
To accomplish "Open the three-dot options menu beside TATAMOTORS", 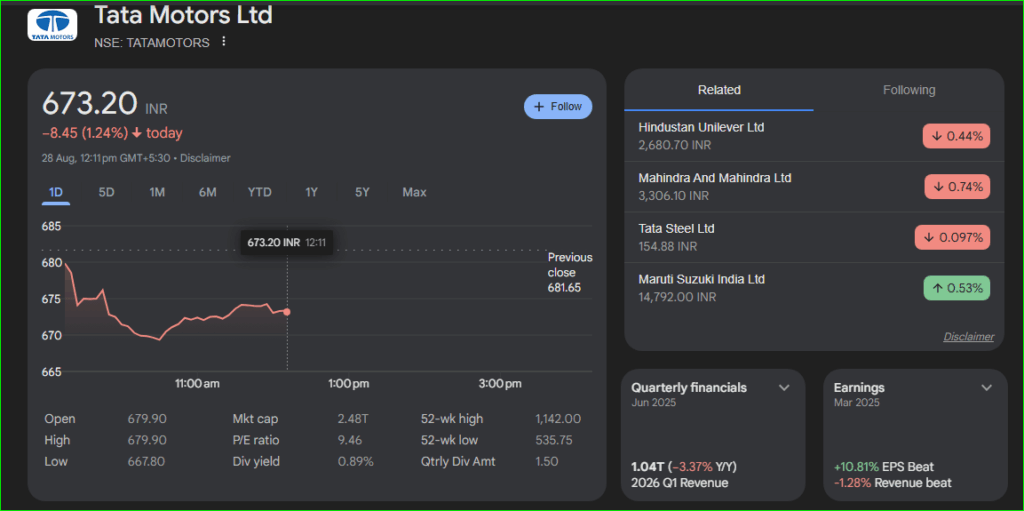I will coord(224,42).
